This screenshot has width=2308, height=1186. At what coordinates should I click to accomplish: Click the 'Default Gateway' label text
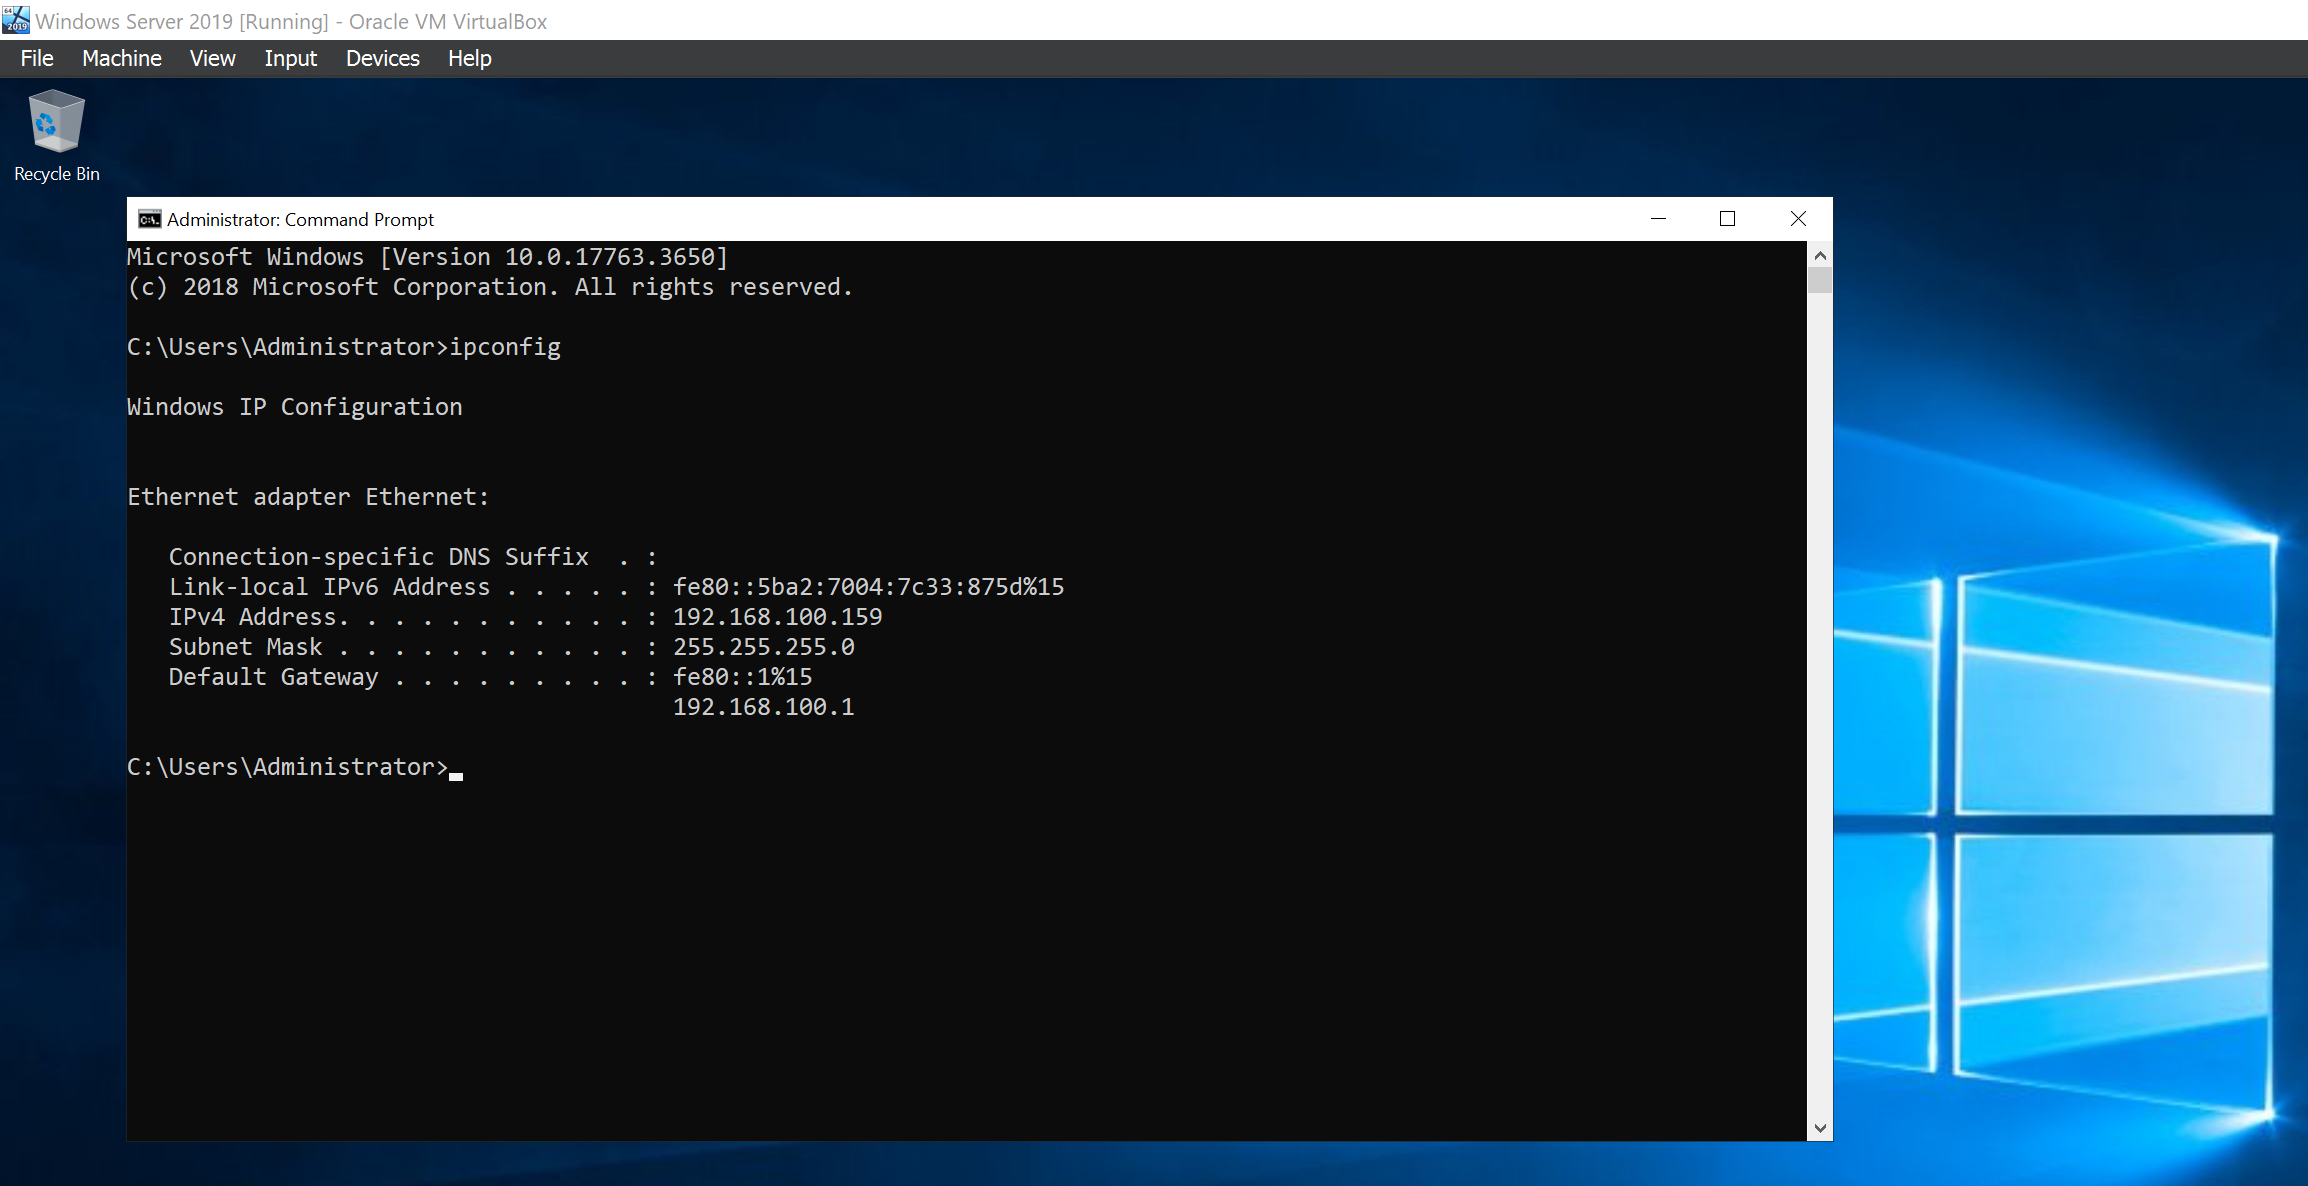click(x=273, y=677)
